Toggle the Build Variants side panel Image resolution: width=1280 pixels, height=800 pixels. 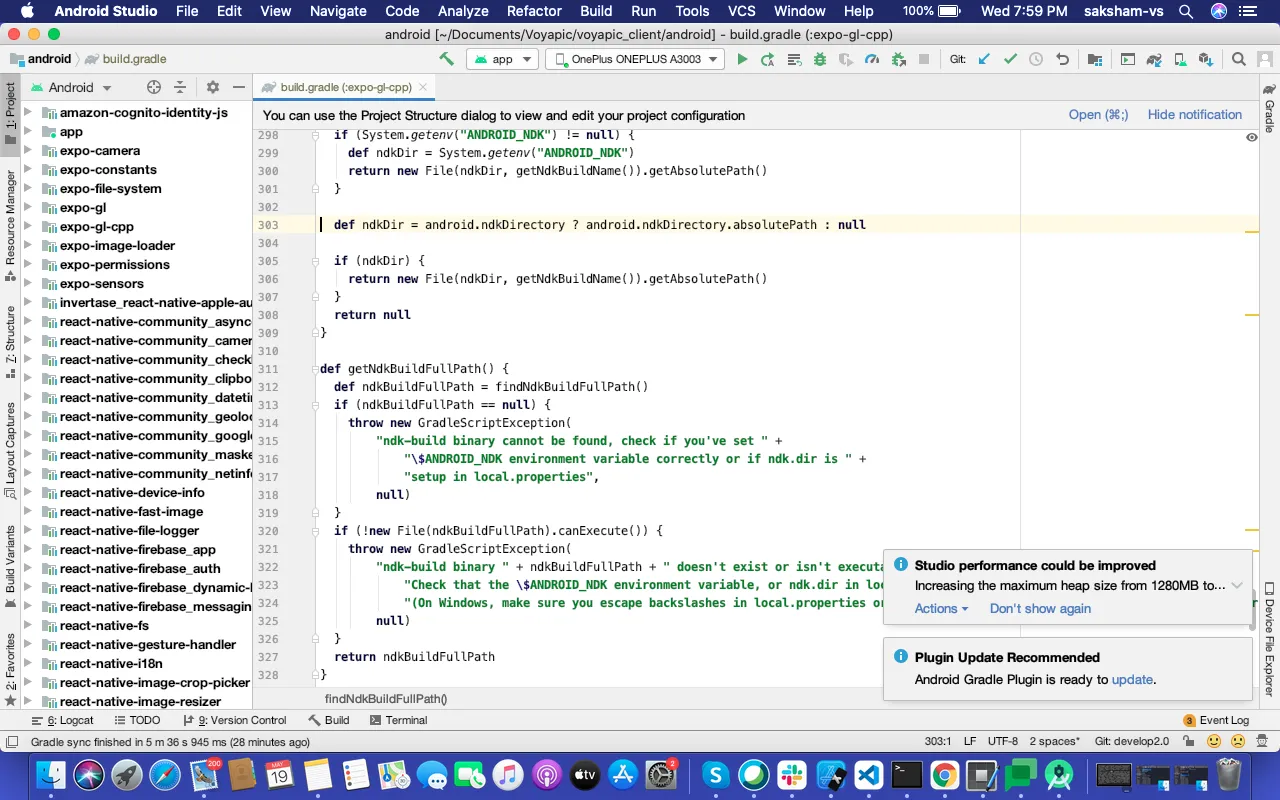pos(11,560)
